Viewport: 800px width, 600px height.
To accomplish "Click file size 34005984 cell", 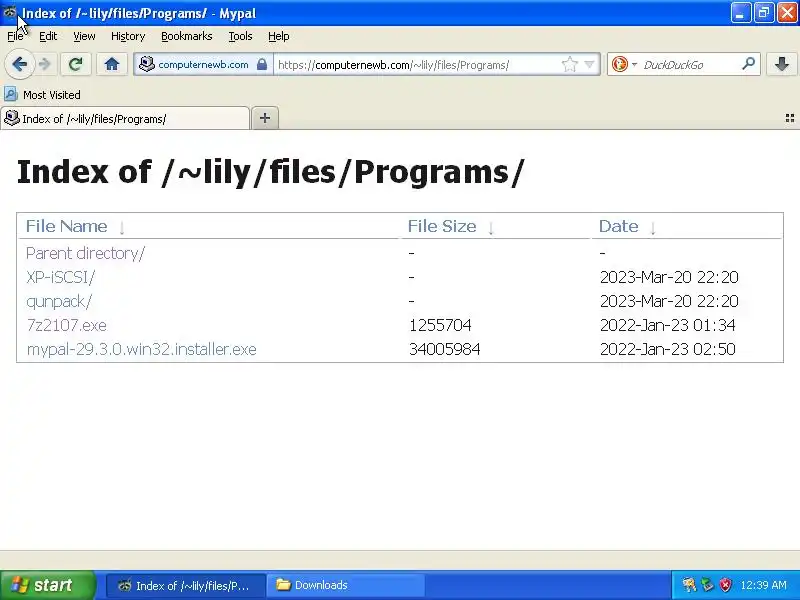I will 444,349.
